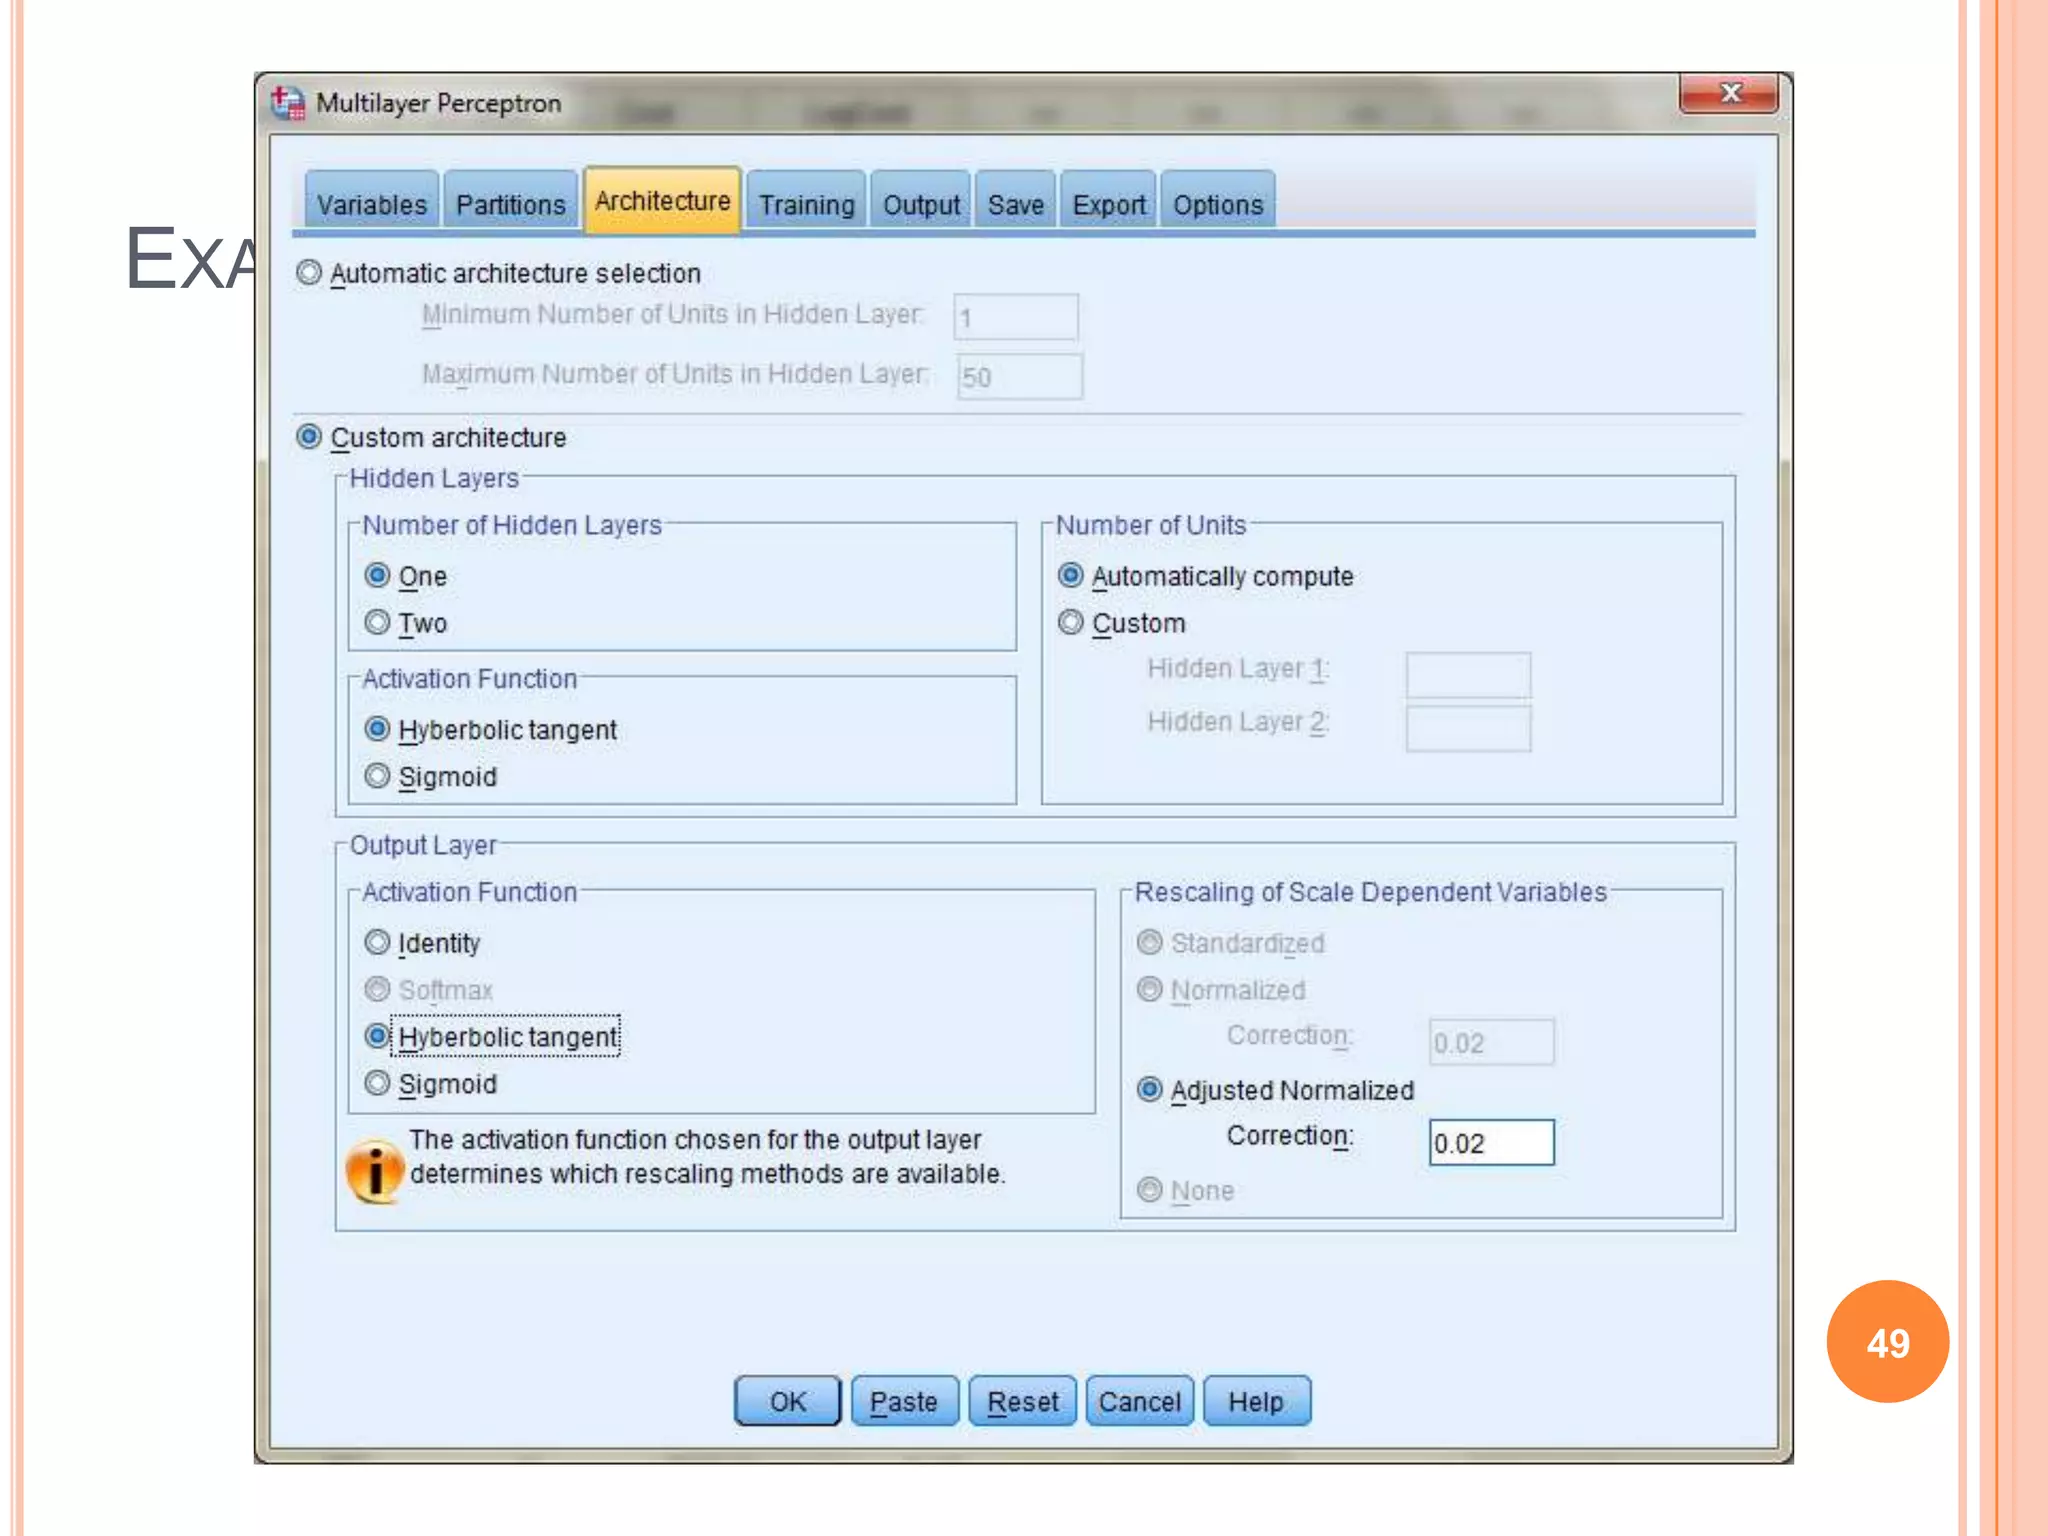Screen dimensions: 2048x1536
Task: Click the Maximum Number of Units field
Action: 1019,377
